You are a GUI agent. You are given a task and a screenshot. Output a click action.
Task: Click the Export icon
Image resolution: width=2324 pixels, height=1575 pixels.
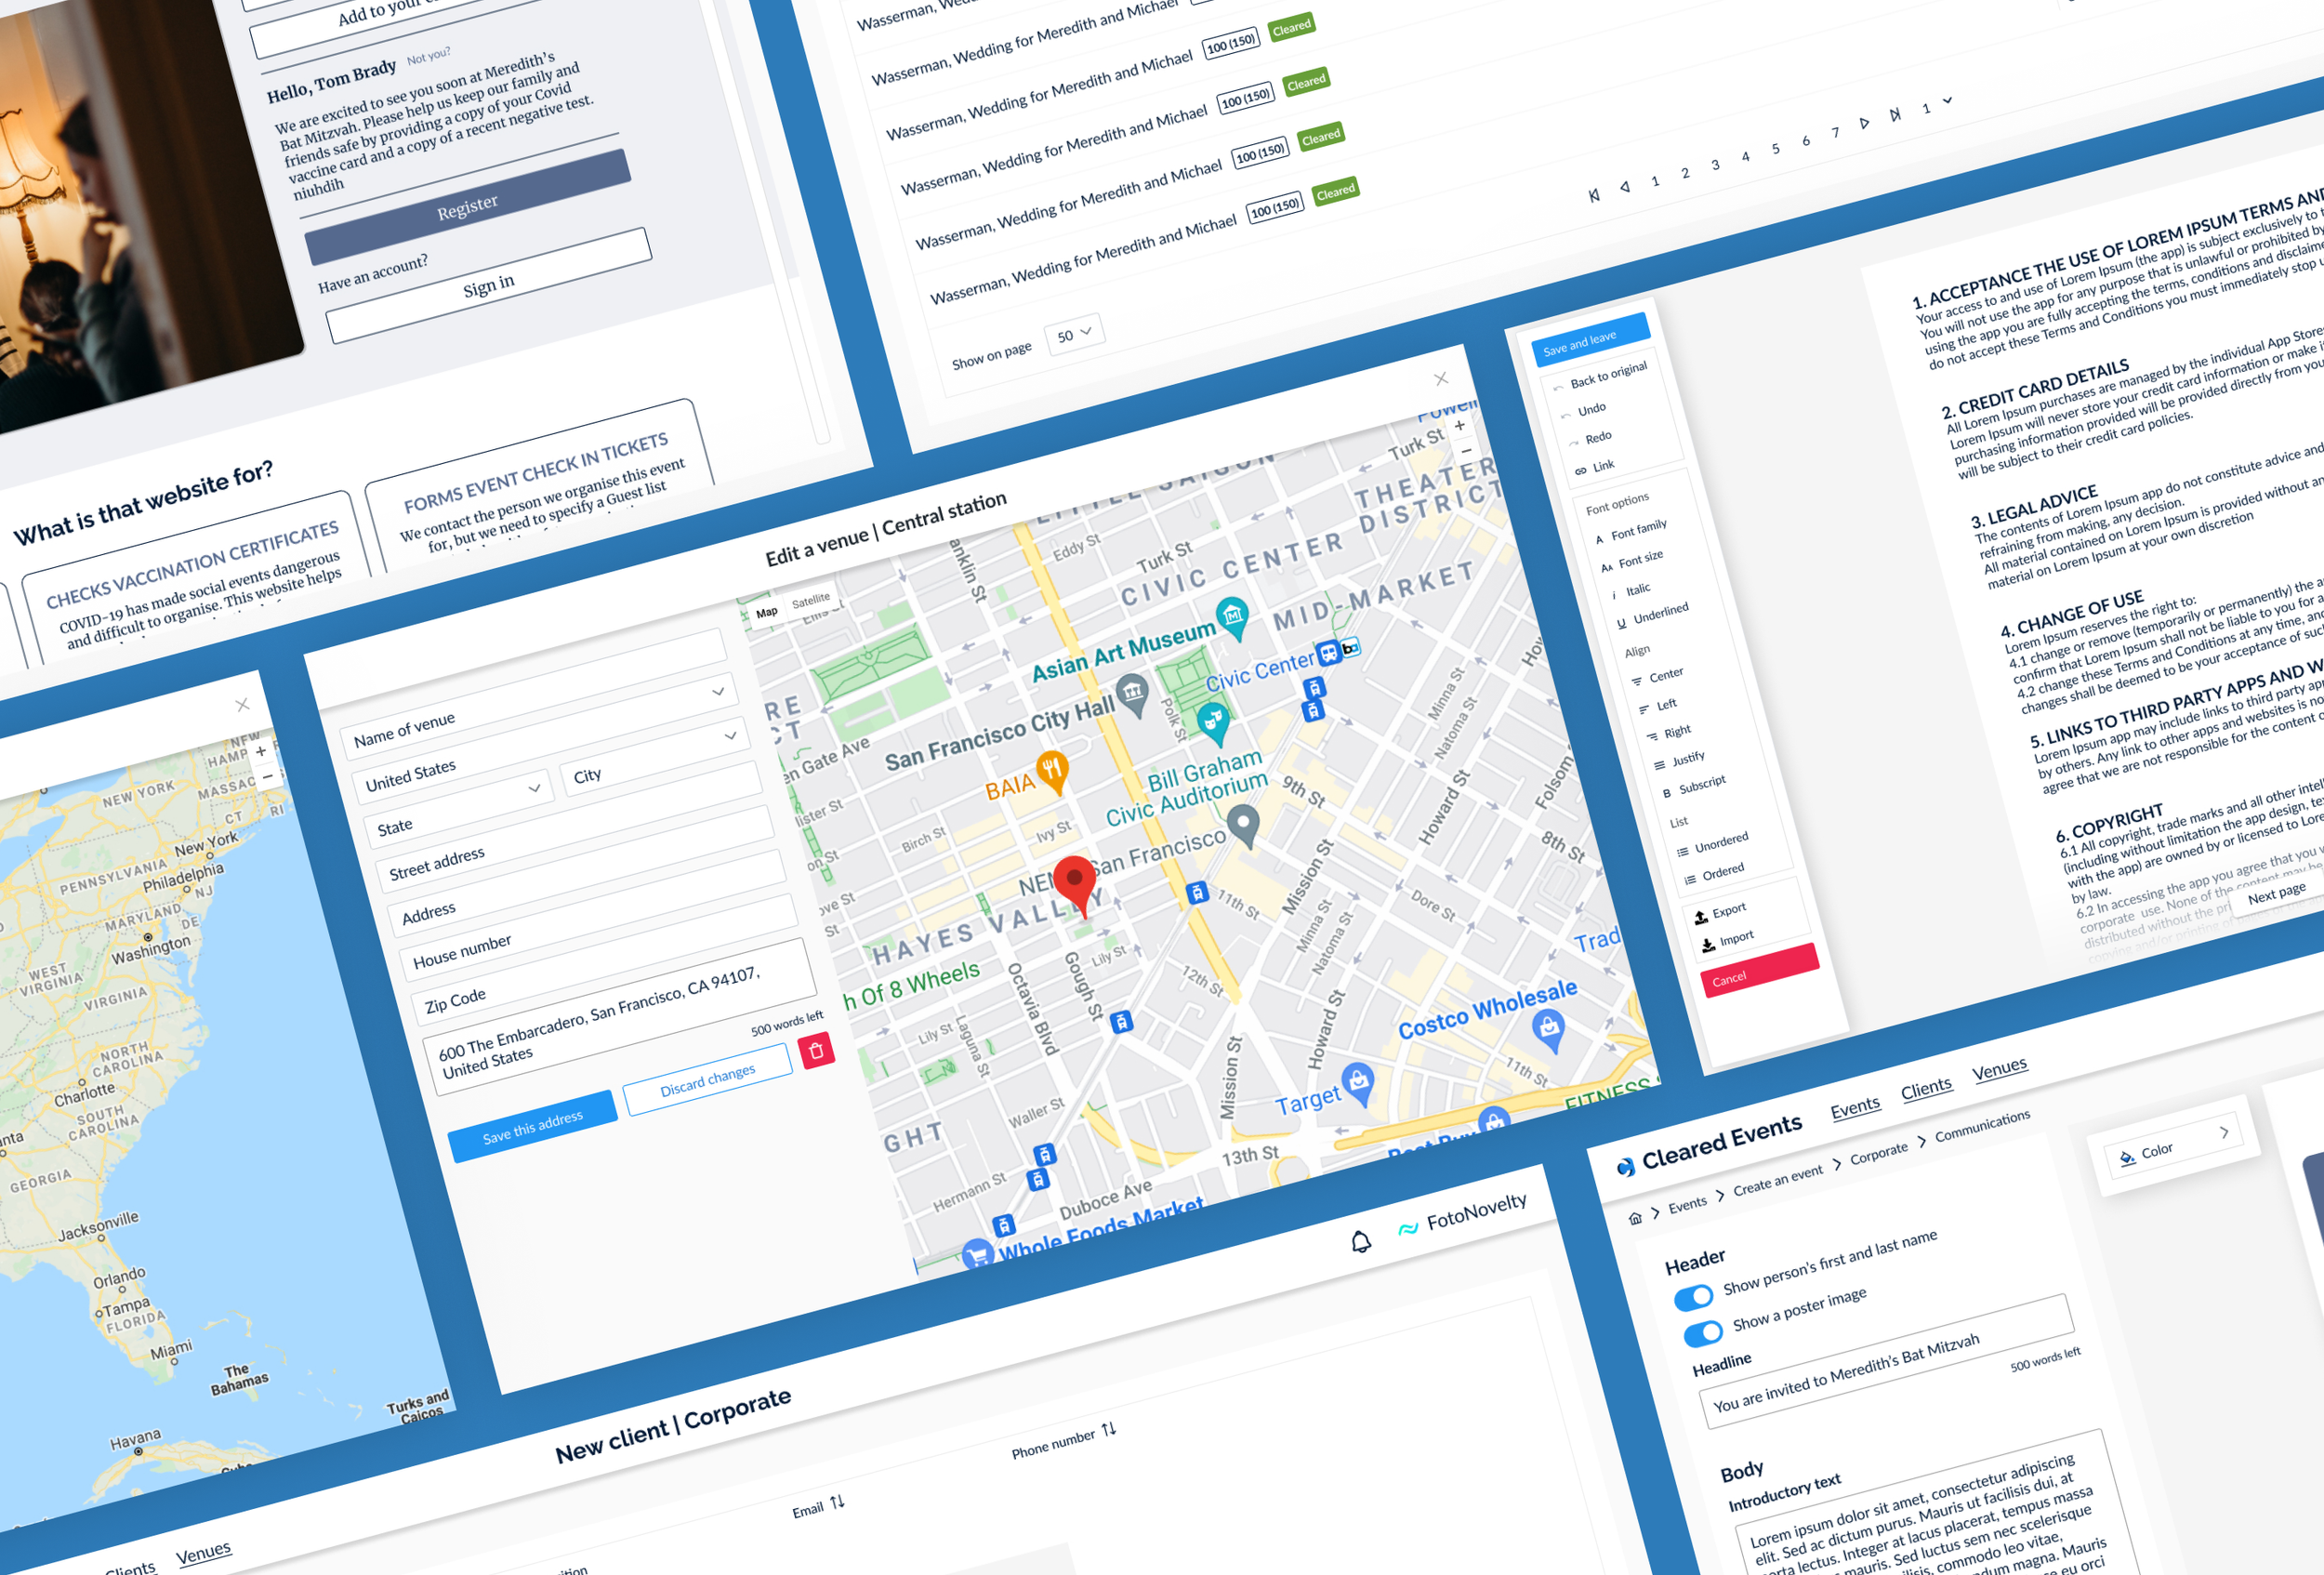pos(1701,917)
